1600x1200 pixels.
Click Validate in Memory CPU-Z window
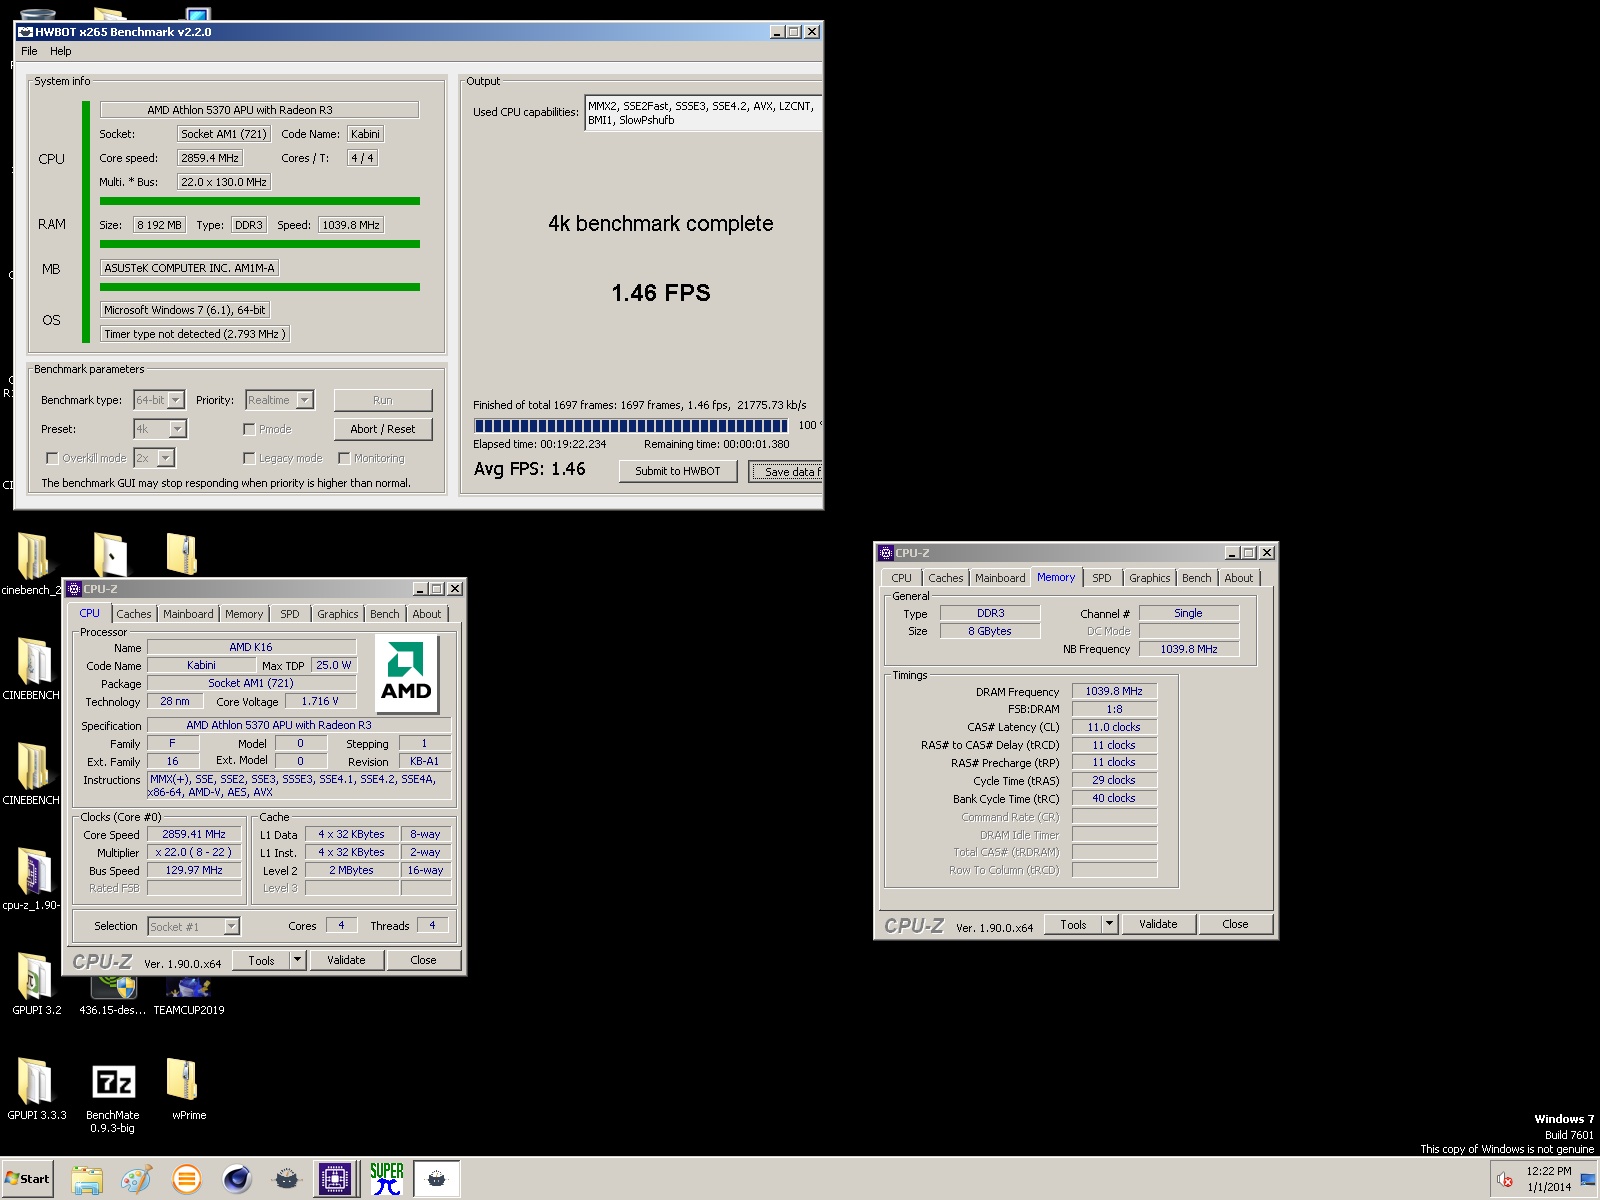(1158, 924)
